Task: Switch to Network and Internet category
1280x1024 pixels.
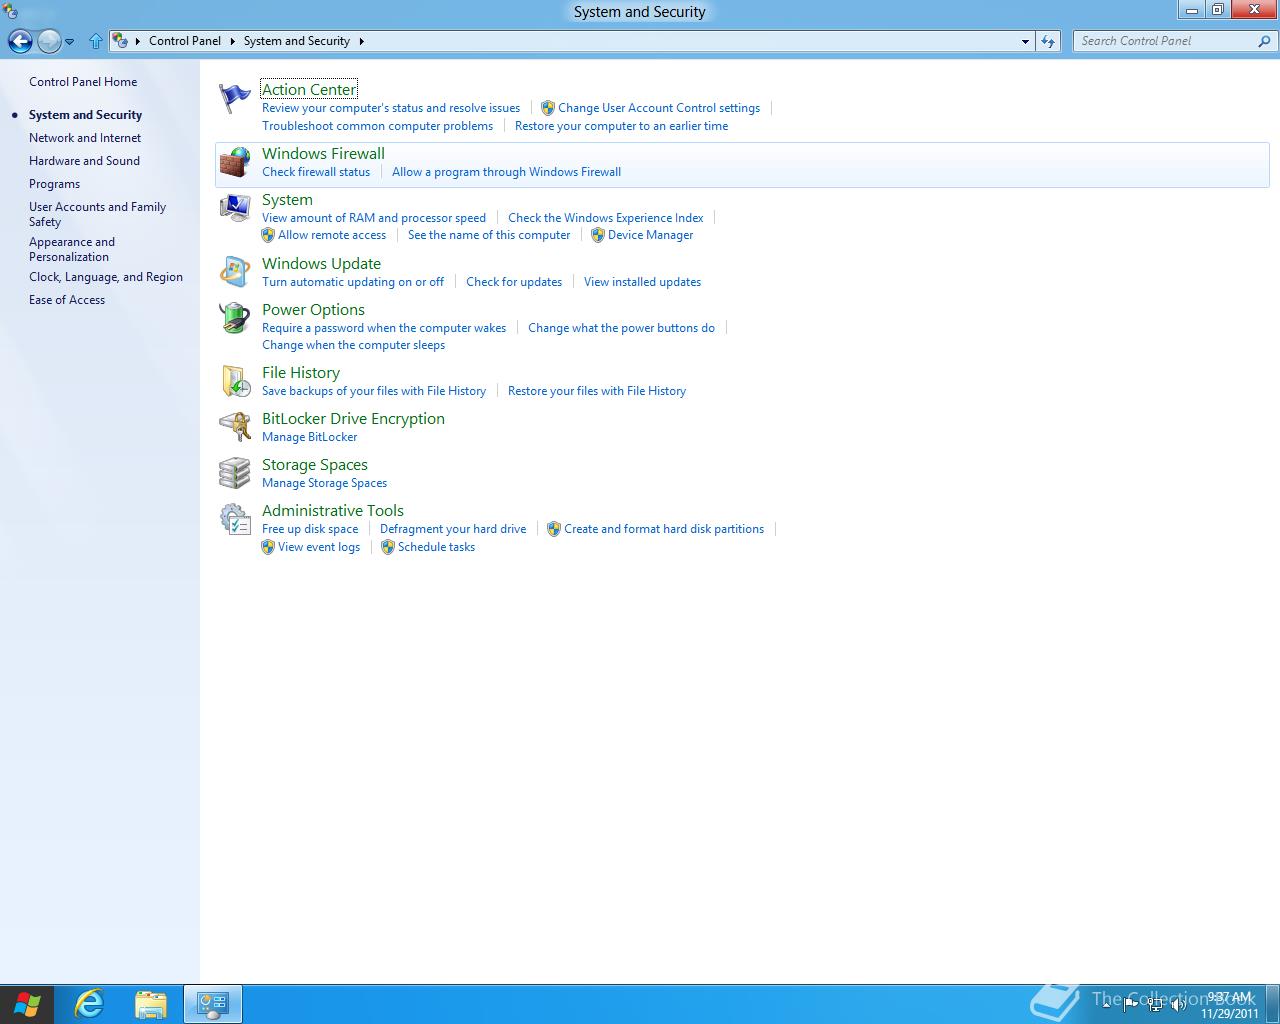Action: tap(84, 137)
